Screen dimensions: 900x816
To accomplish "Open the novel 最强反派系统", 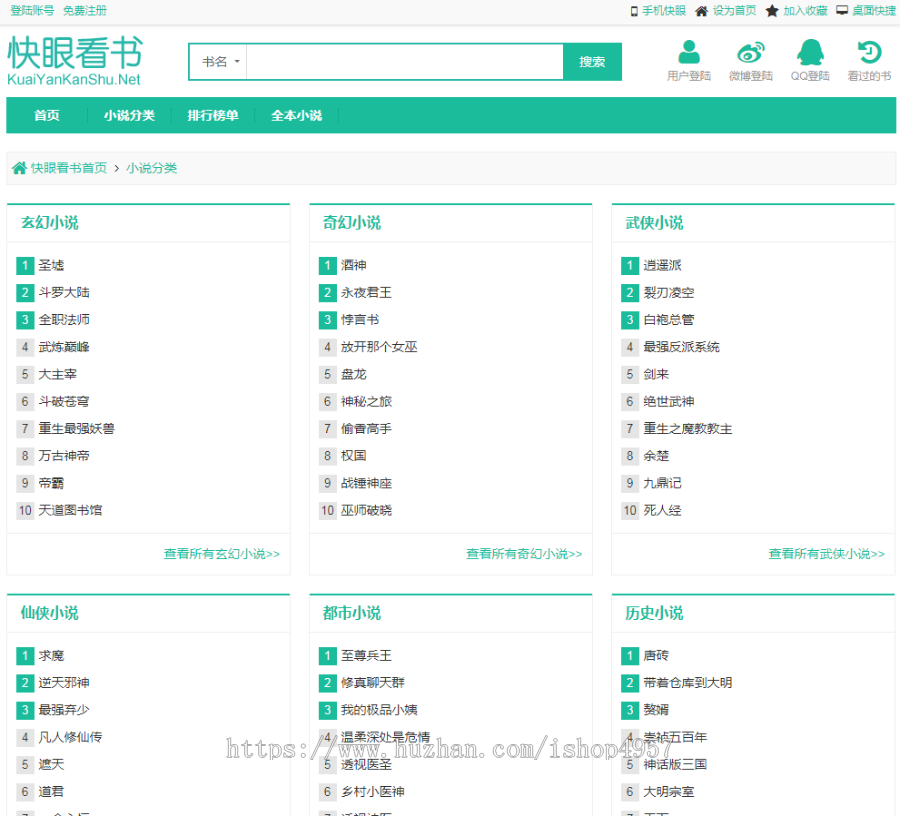I will (681, 347).
